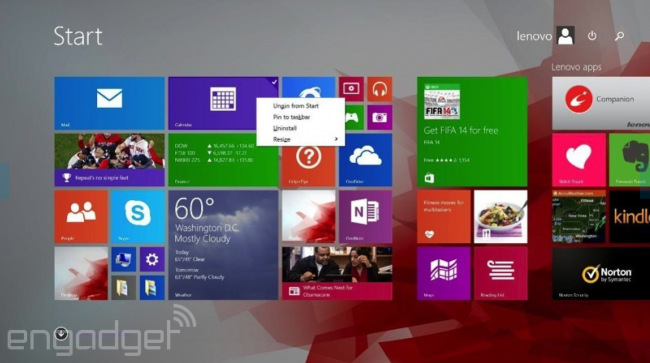Choose Pin to taskbar in context menu
The height and width of the screenshot is (363, 650).
tap(291, 117)
